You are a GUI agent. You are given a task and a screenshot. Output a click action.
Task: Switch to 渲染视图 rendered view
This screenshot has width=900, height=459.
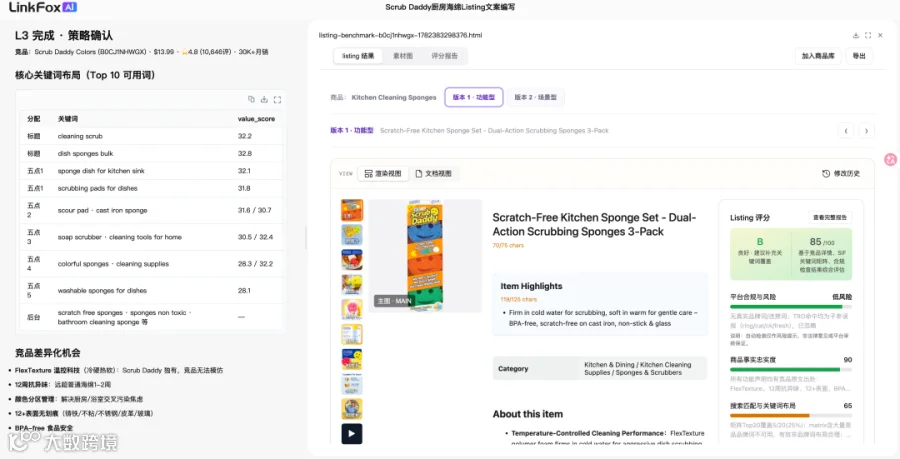383,173
